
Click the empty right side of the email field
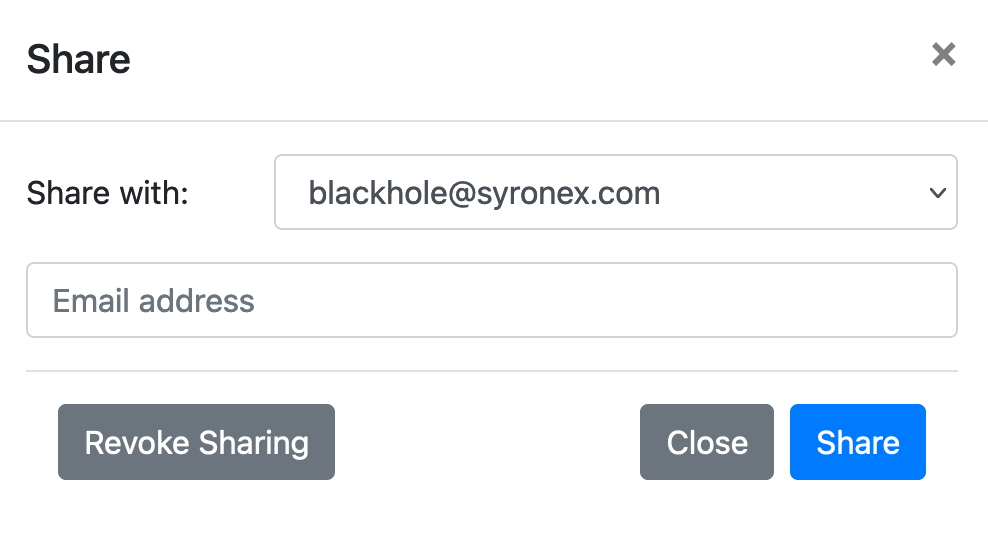[x=693, y=300]
